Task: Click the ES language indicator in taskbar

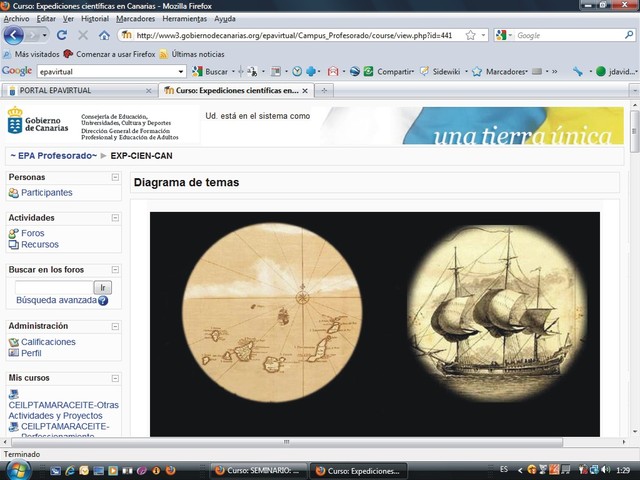Action: [x=504, y=470]
